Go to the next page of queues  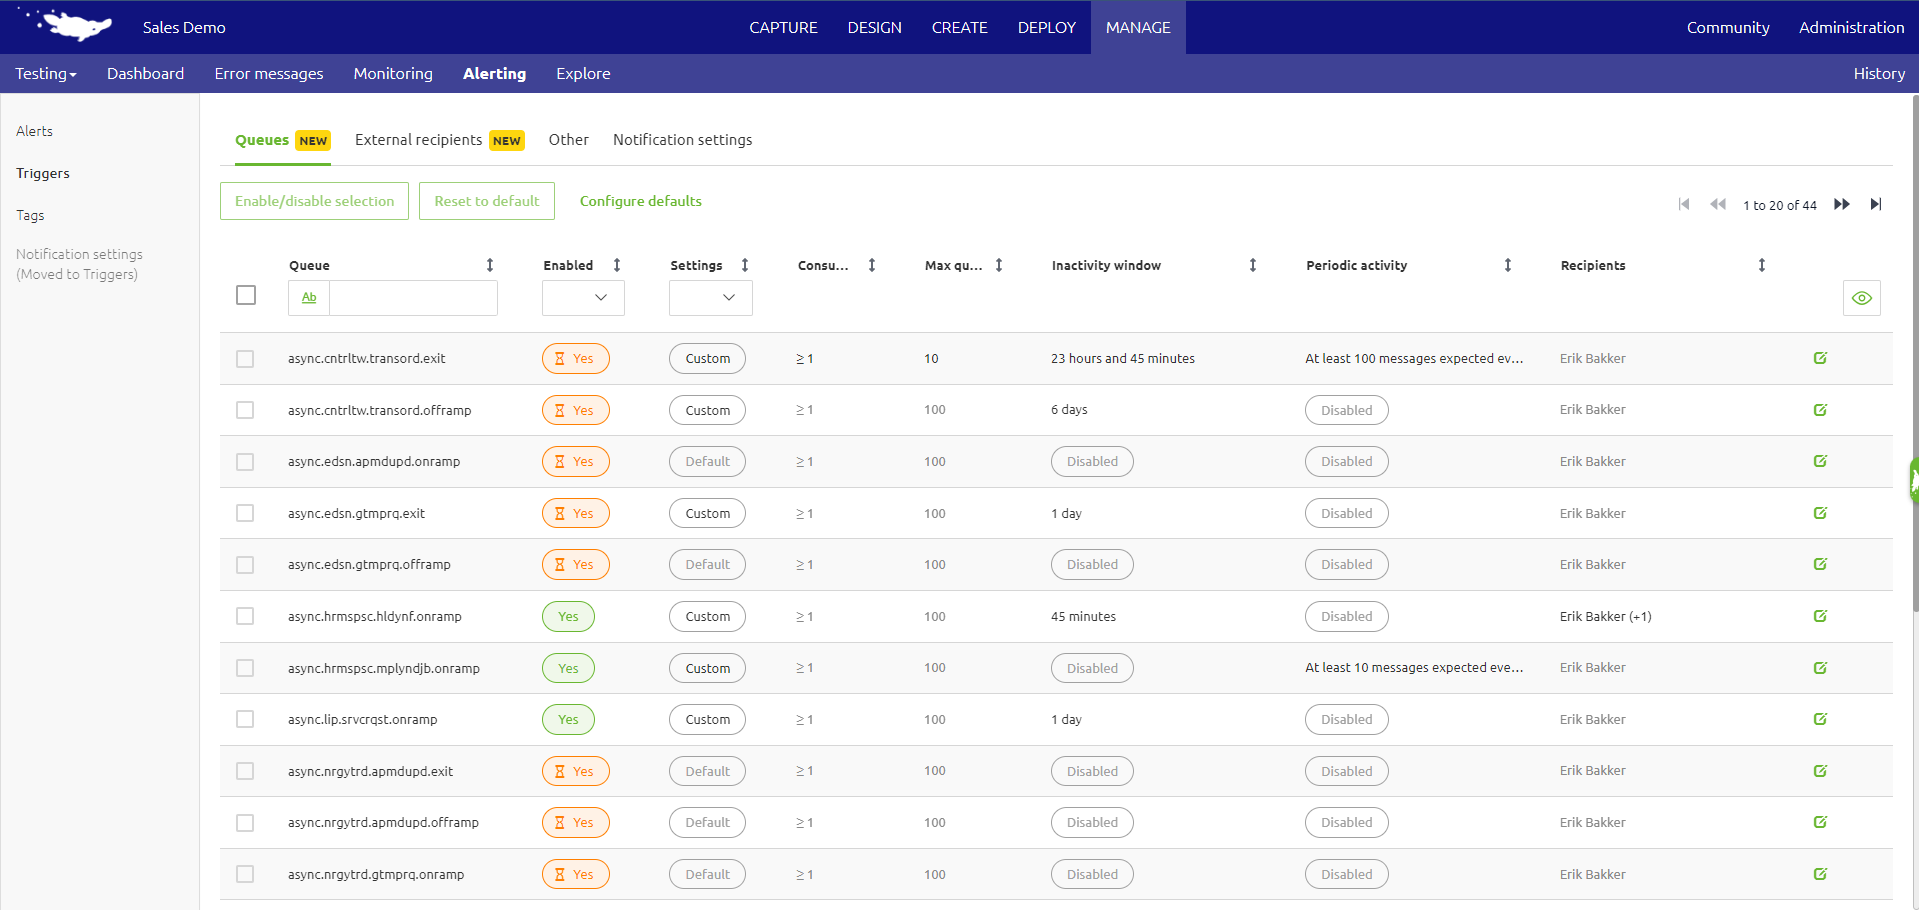(x=1841, y=204)
